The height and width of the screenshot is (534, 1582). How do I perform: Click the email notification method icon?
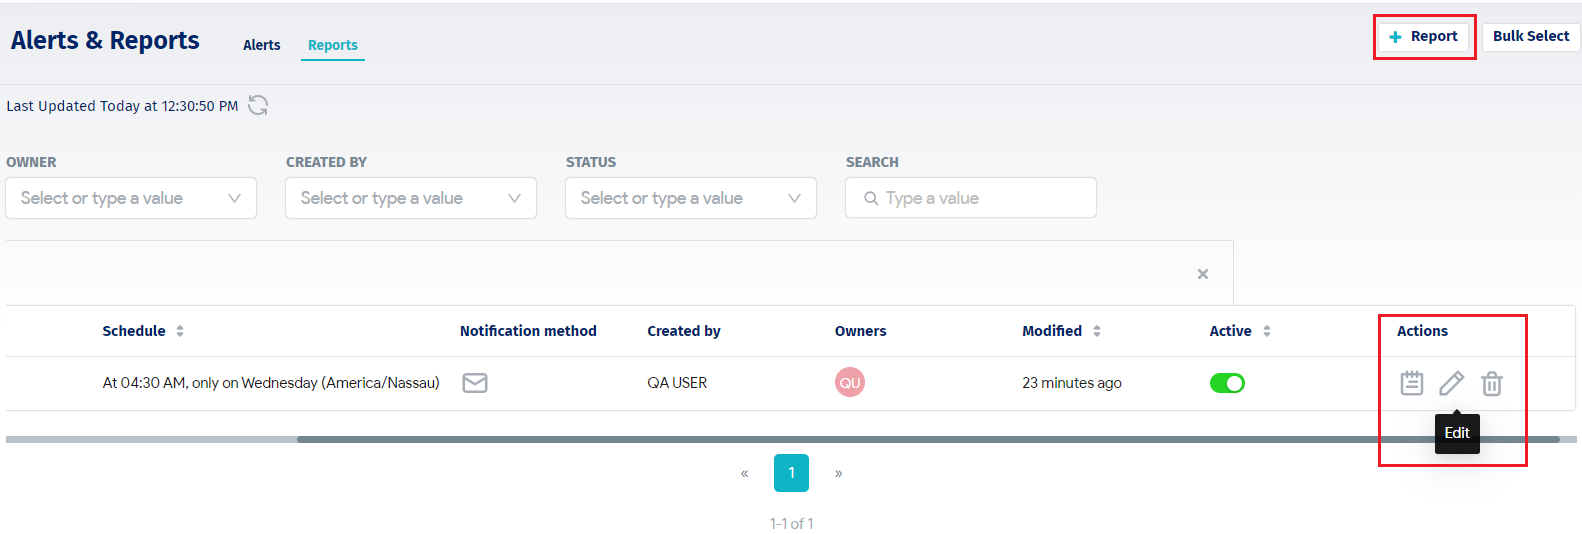point(475,383)
